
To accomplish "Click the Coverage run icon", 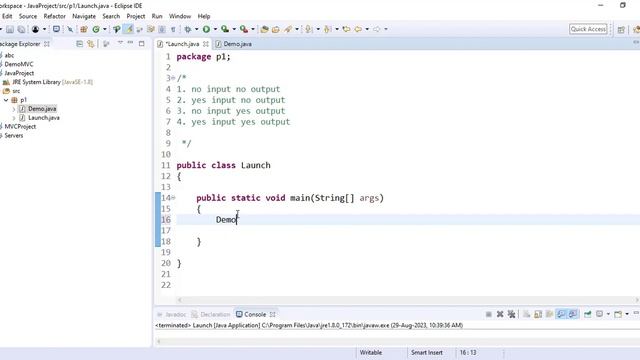I will (x=225, y=29).
